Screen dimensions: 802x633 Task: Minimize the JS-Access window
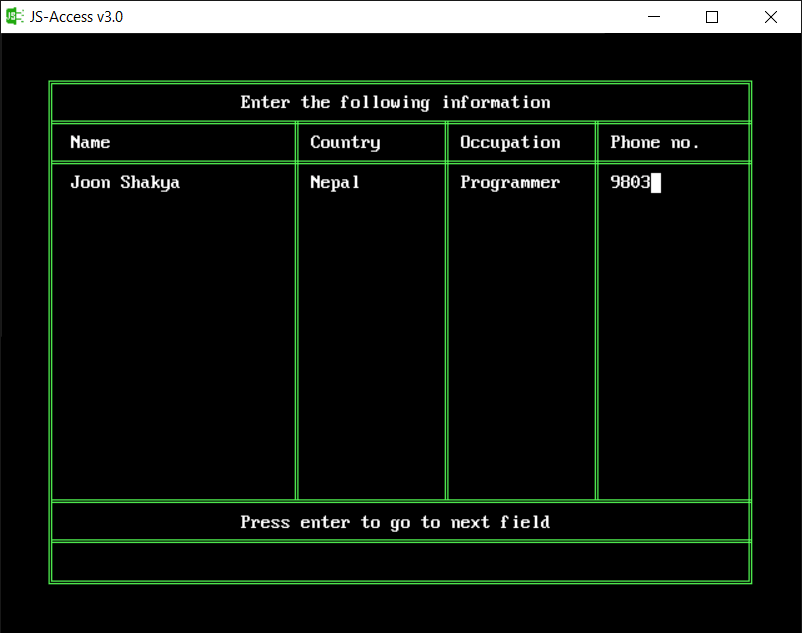654,17
